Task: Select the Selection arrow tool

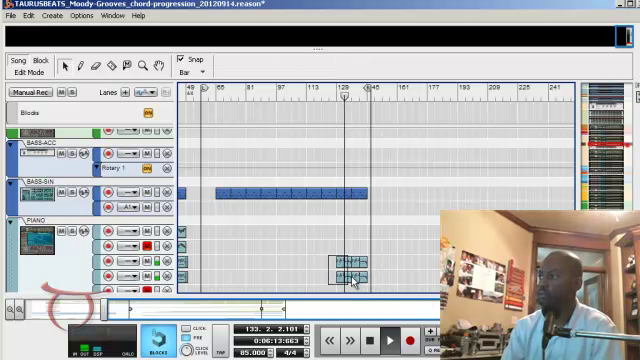Action: click(x=64, y=66)
